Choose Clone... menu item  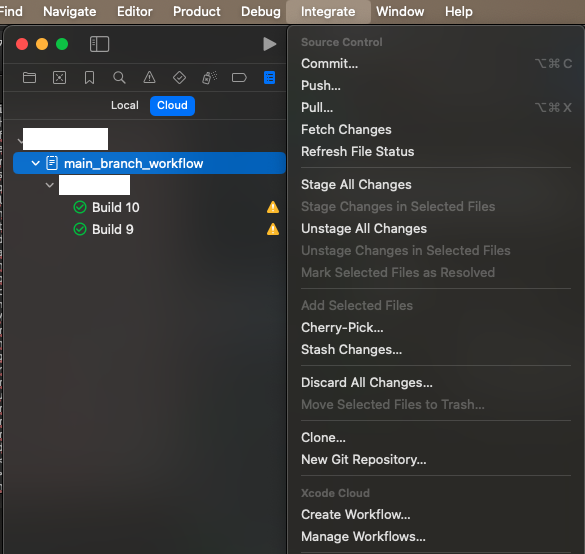(x=436, y=437)
